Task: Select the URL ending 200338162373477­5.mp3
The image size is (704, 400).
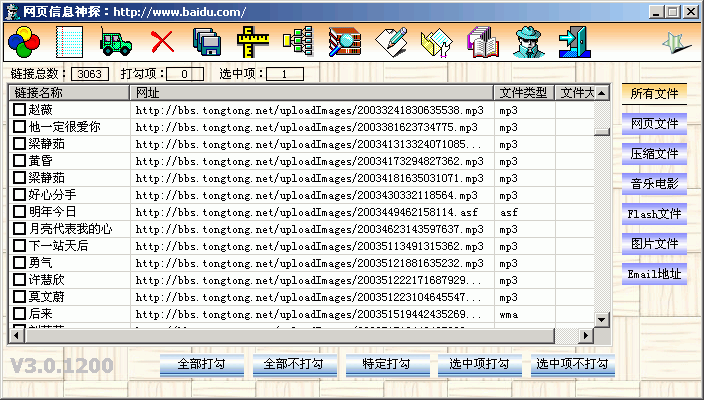Action: (307, 127)
